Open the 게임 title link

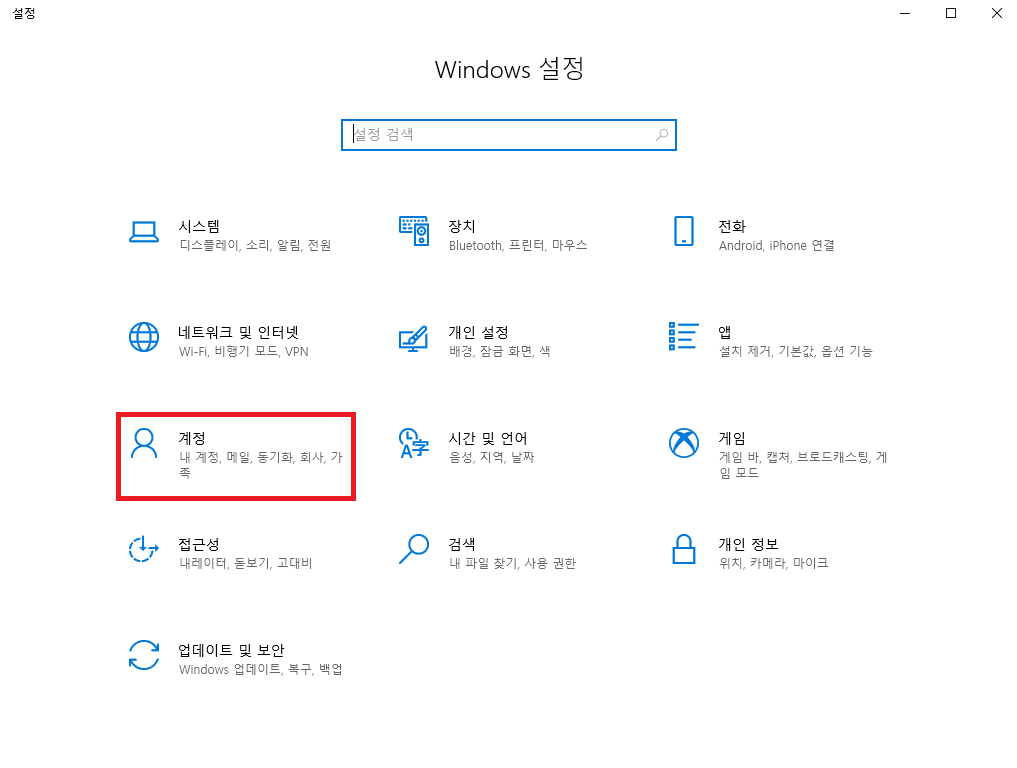(732, 438)
